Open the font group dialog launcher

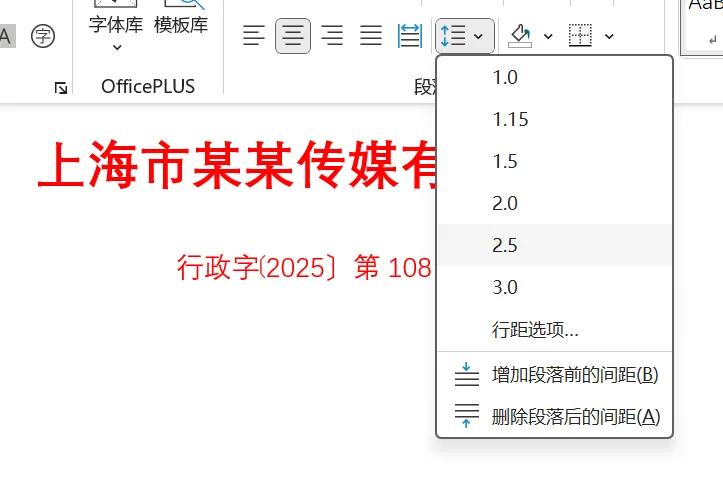coord(61,88)
